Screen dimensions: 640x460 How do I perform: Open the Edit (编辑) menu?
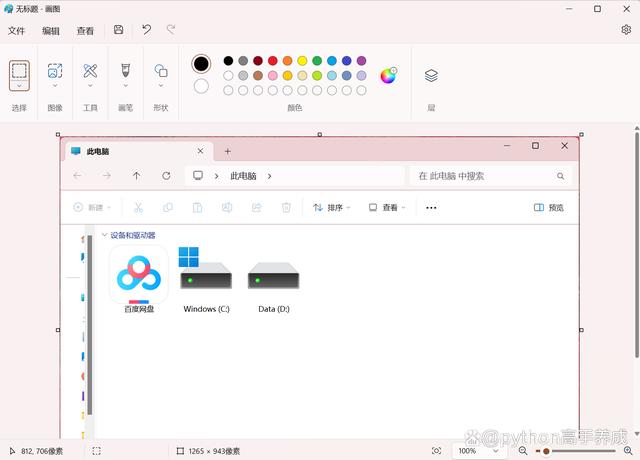51,31
